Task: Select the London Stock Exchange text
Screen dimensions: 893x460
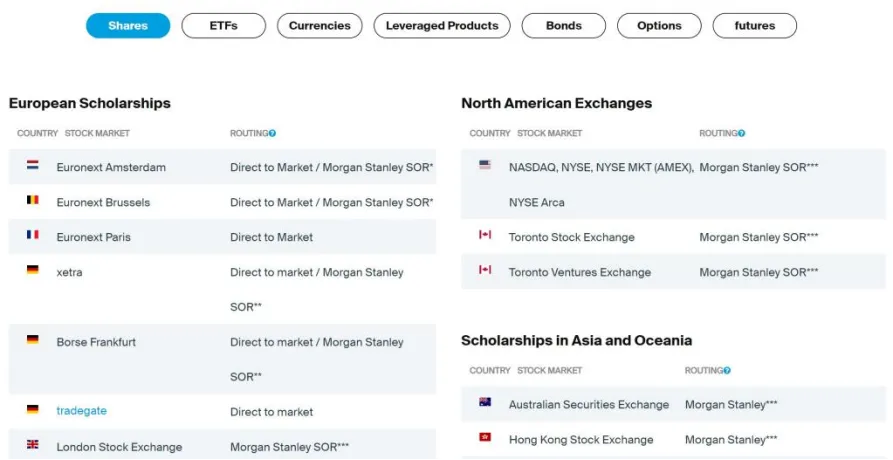Action: tap(119, 447)
